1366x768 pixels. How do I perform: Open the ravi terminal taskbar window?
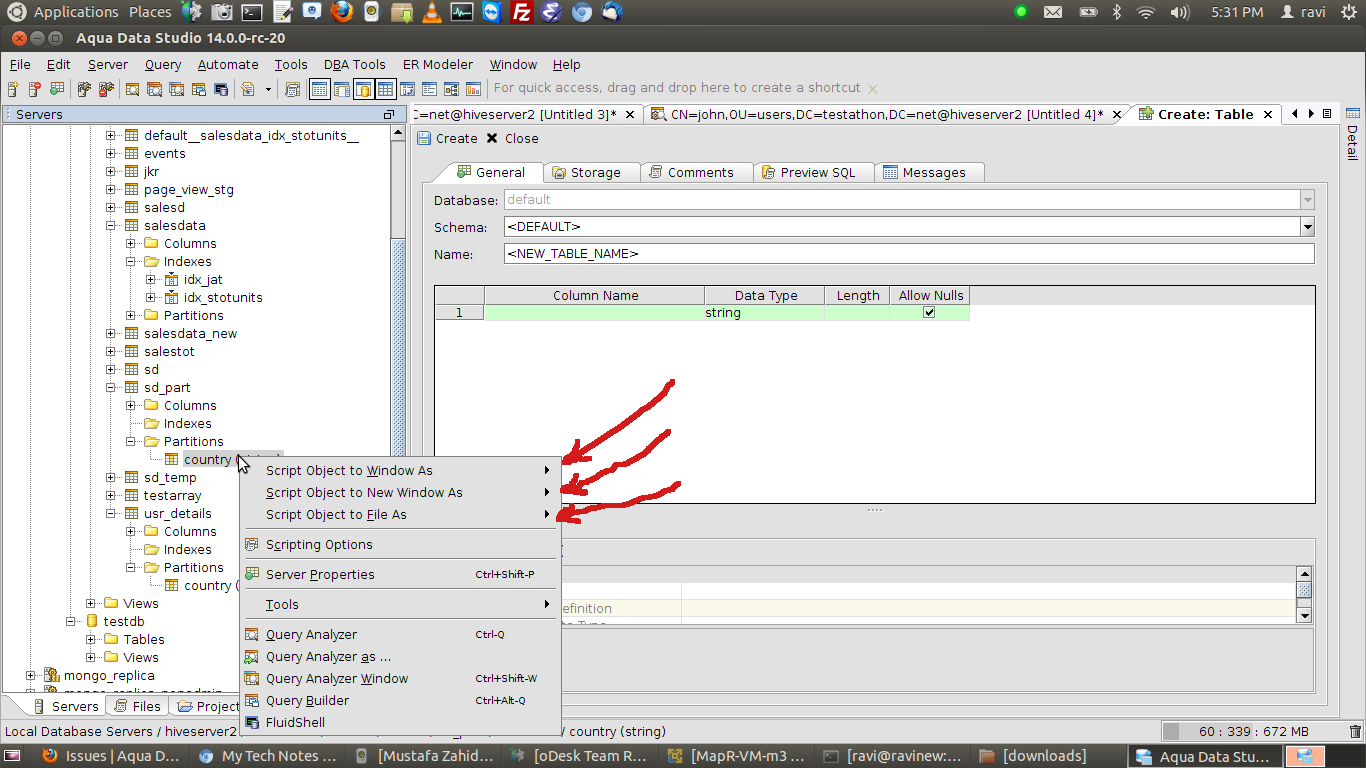tap(893, 756)
